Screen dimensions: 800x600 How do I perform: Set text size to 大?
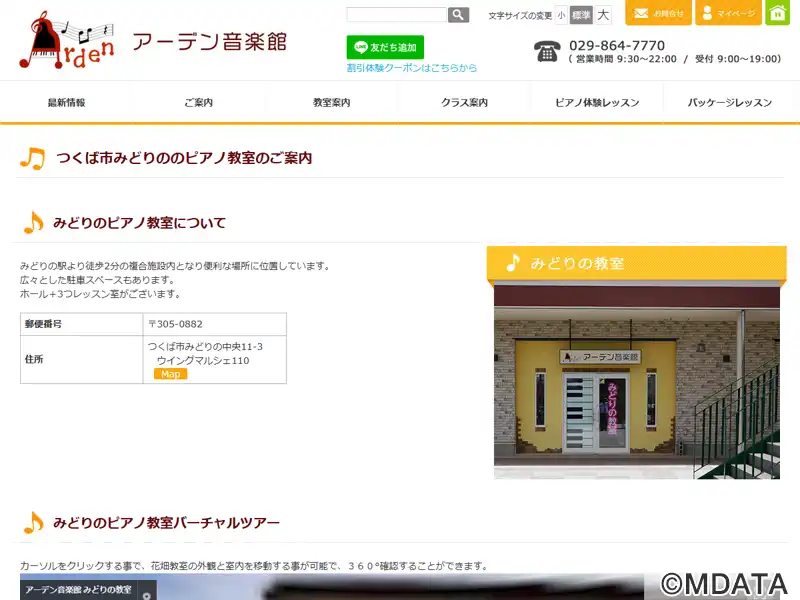[603, 15]
